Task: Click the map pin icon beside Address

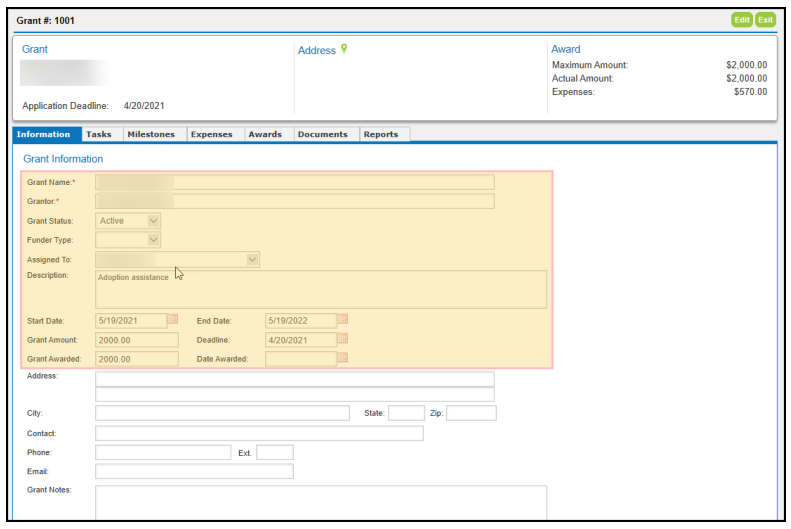Action: tap(344, 48)
